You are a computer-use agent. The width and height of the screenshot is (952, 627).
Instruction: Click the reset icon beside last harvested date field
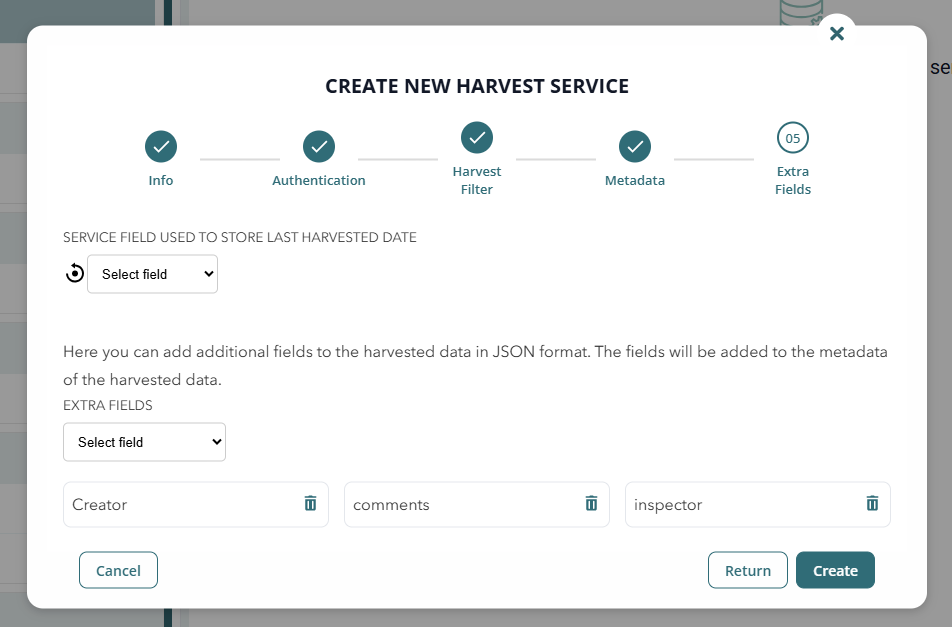click(x=74, y=273)
